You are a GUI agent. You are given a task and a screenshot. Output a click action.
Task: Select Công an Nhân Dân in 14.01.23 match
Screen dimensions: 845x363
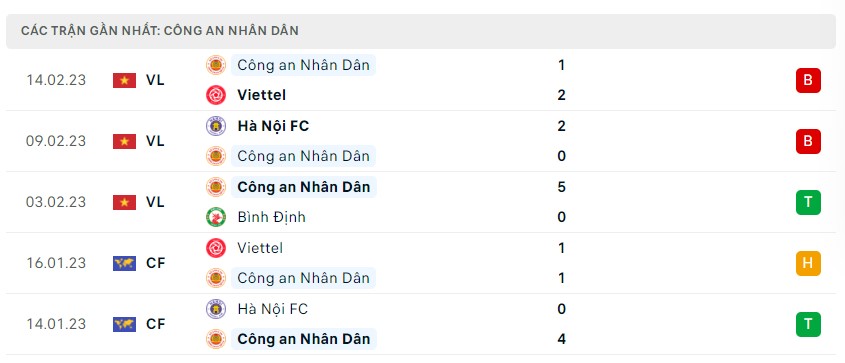coord(304,339)
